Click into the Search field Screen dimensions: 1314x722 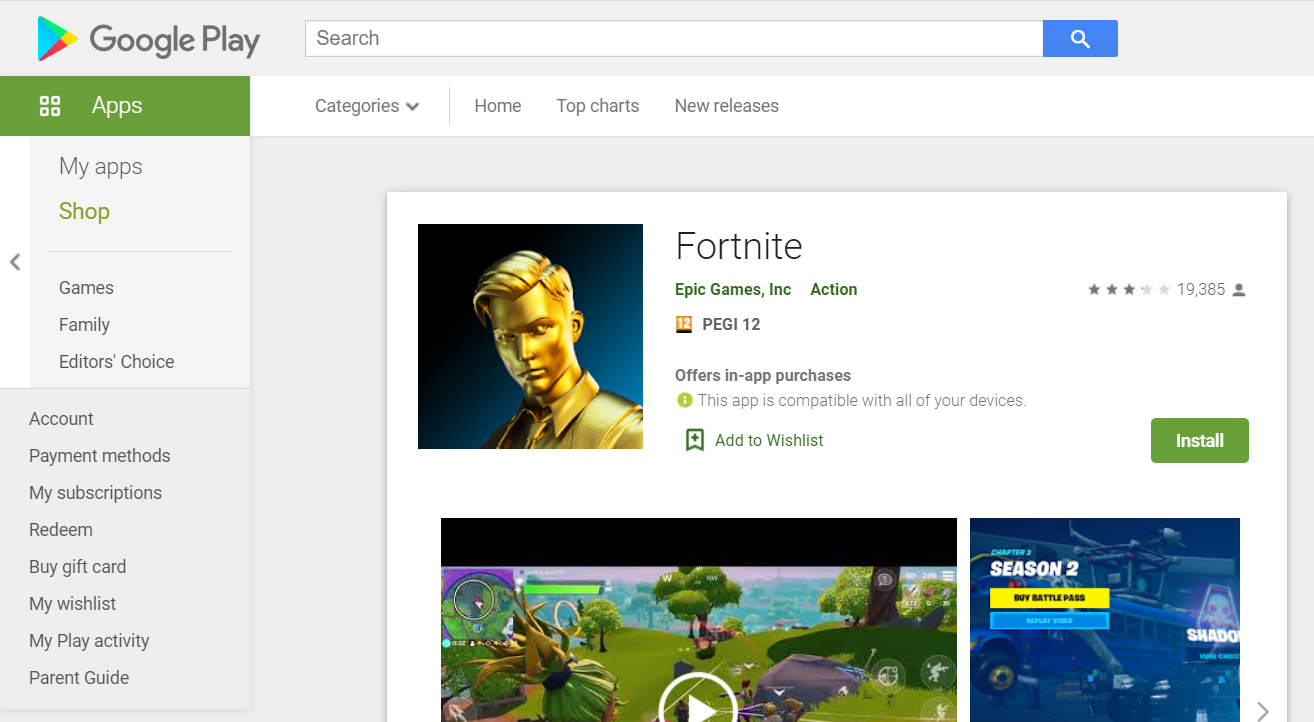tap(674, 39)
